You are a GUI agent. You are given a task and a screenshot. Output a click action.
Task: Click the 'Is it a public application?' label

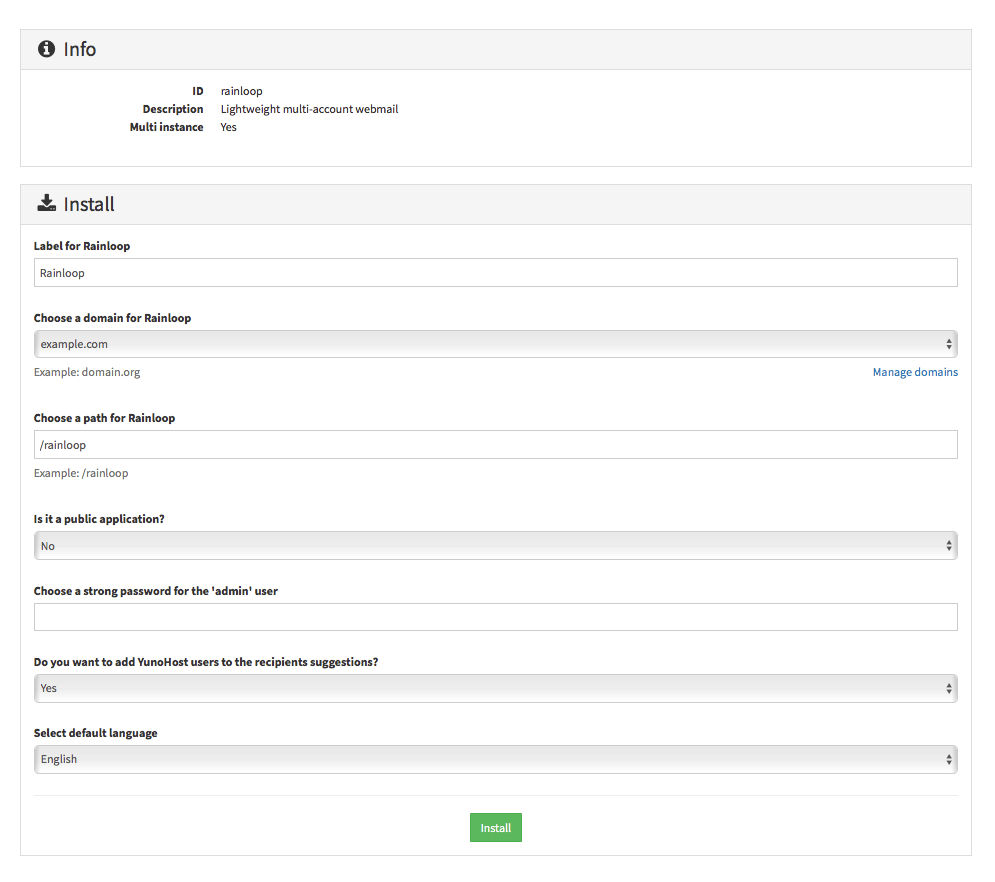99,519
